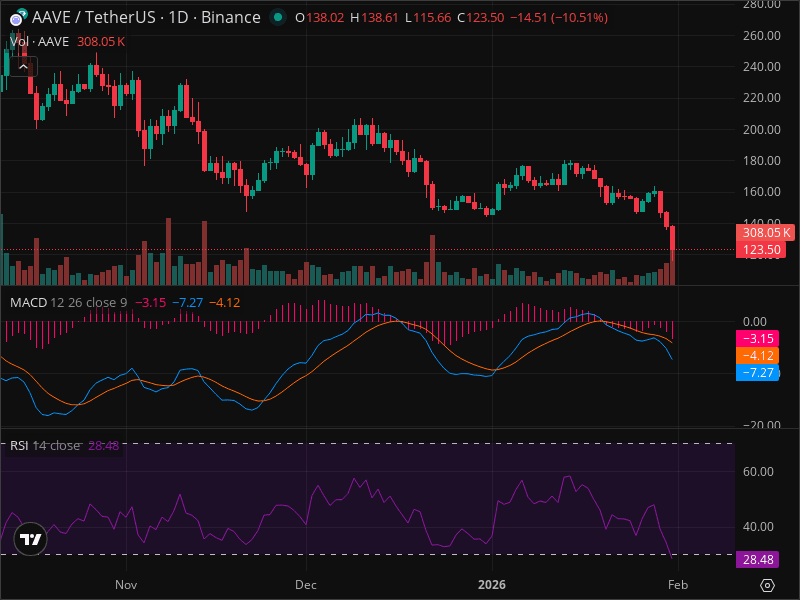
Task: Click the Dec label on time axis
Action: pos(306,585)
